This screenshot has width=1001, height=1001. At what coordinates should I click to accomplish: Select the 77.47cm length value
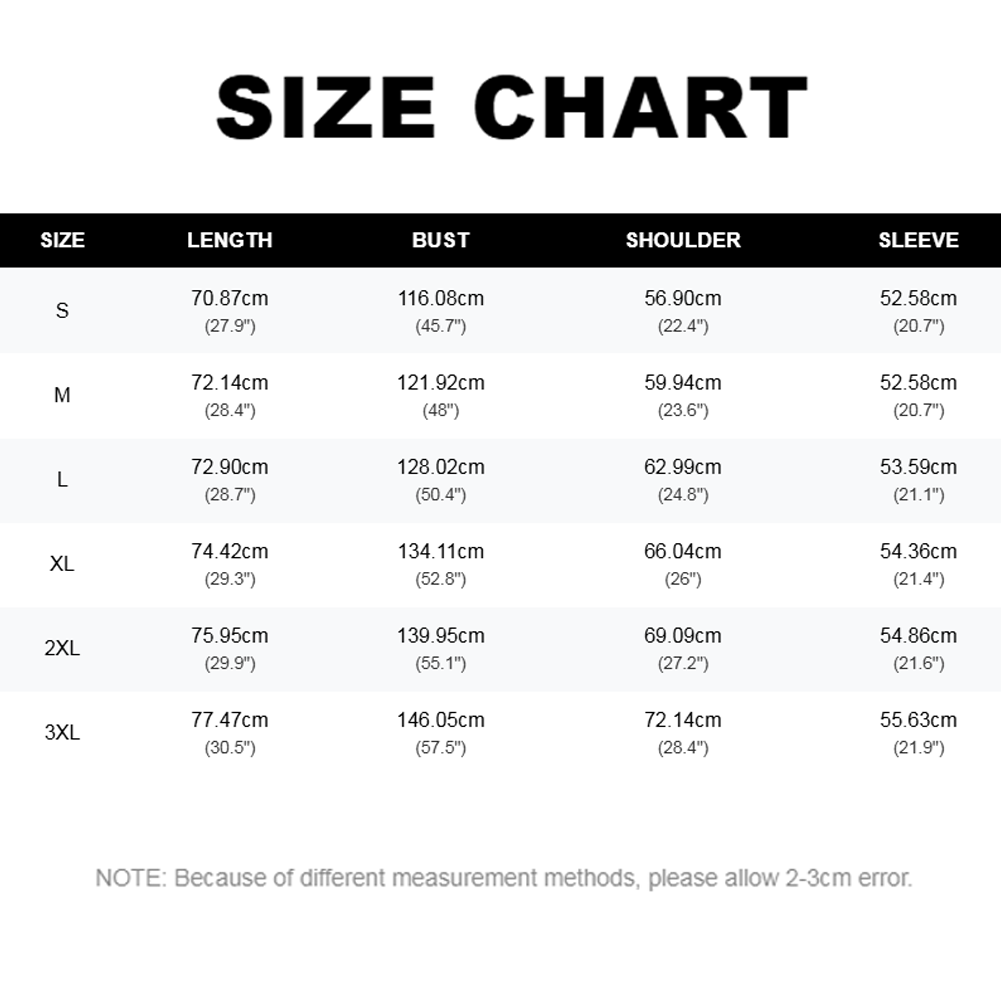[230, 719]
